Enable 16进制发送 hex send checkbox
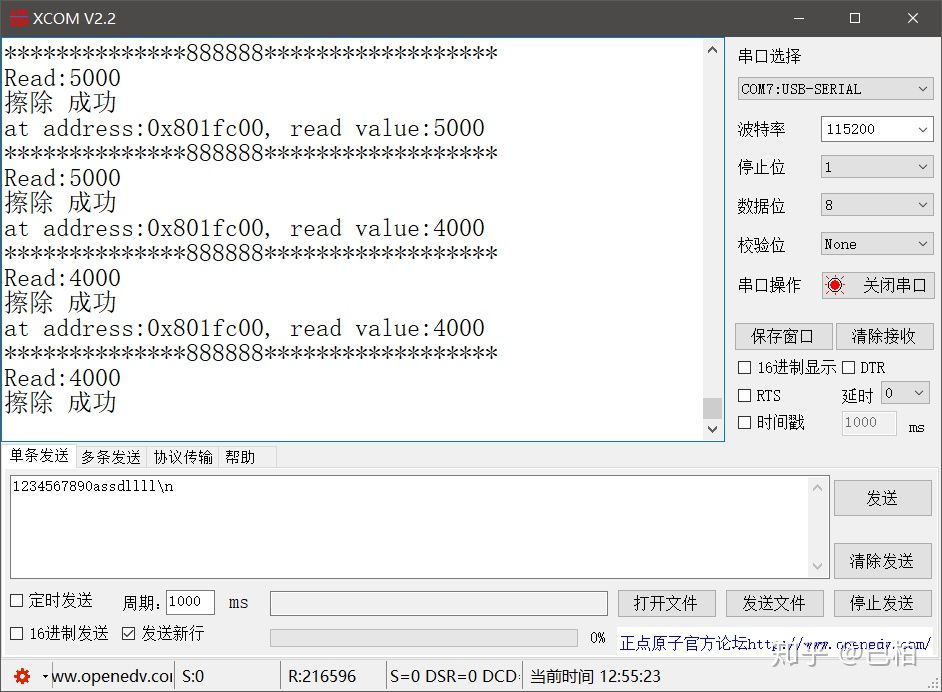Screen dimensions: 942x692 click(x=17, y=633)
